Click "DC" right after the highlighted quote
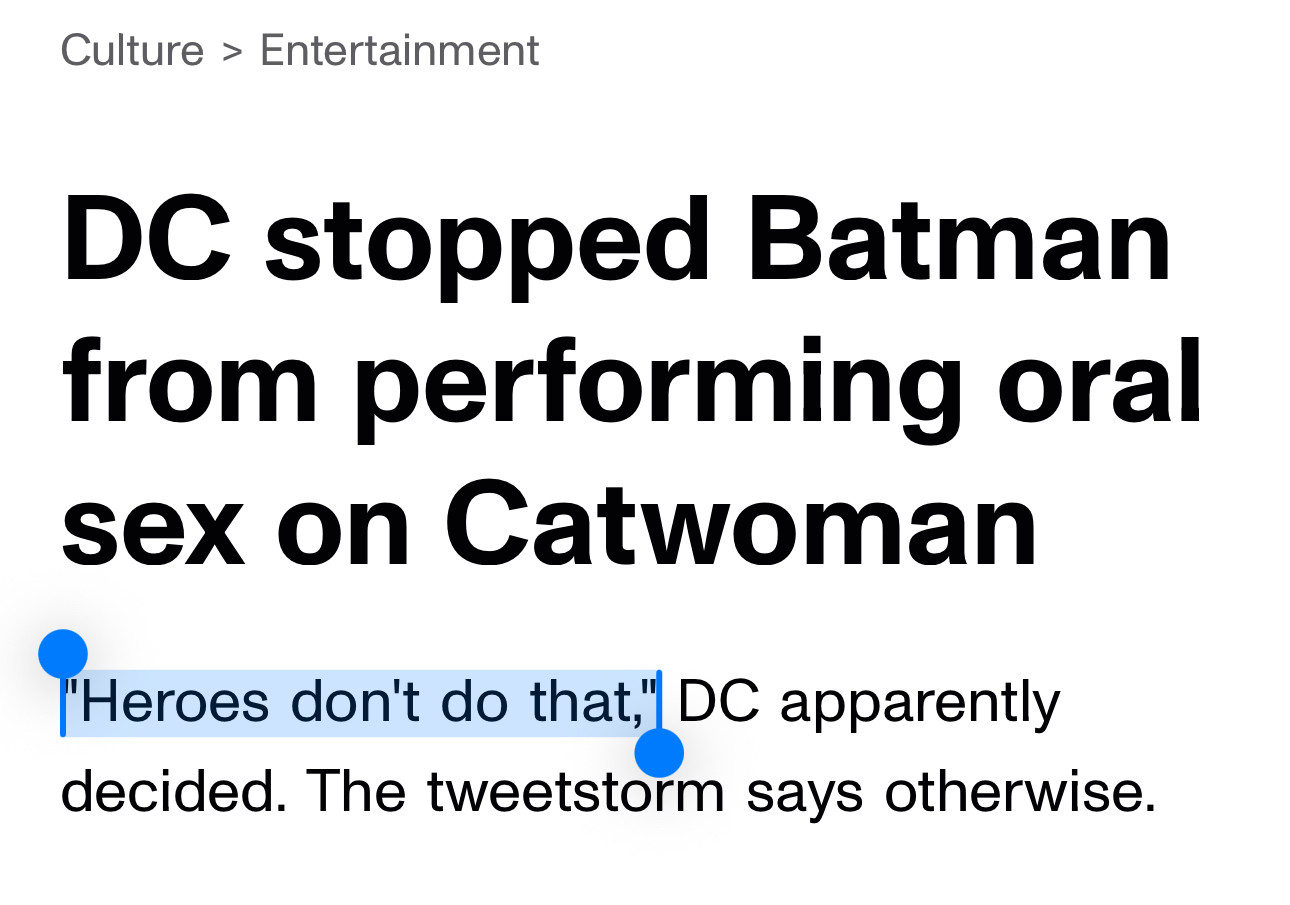1290x905 pixels. 720,702
